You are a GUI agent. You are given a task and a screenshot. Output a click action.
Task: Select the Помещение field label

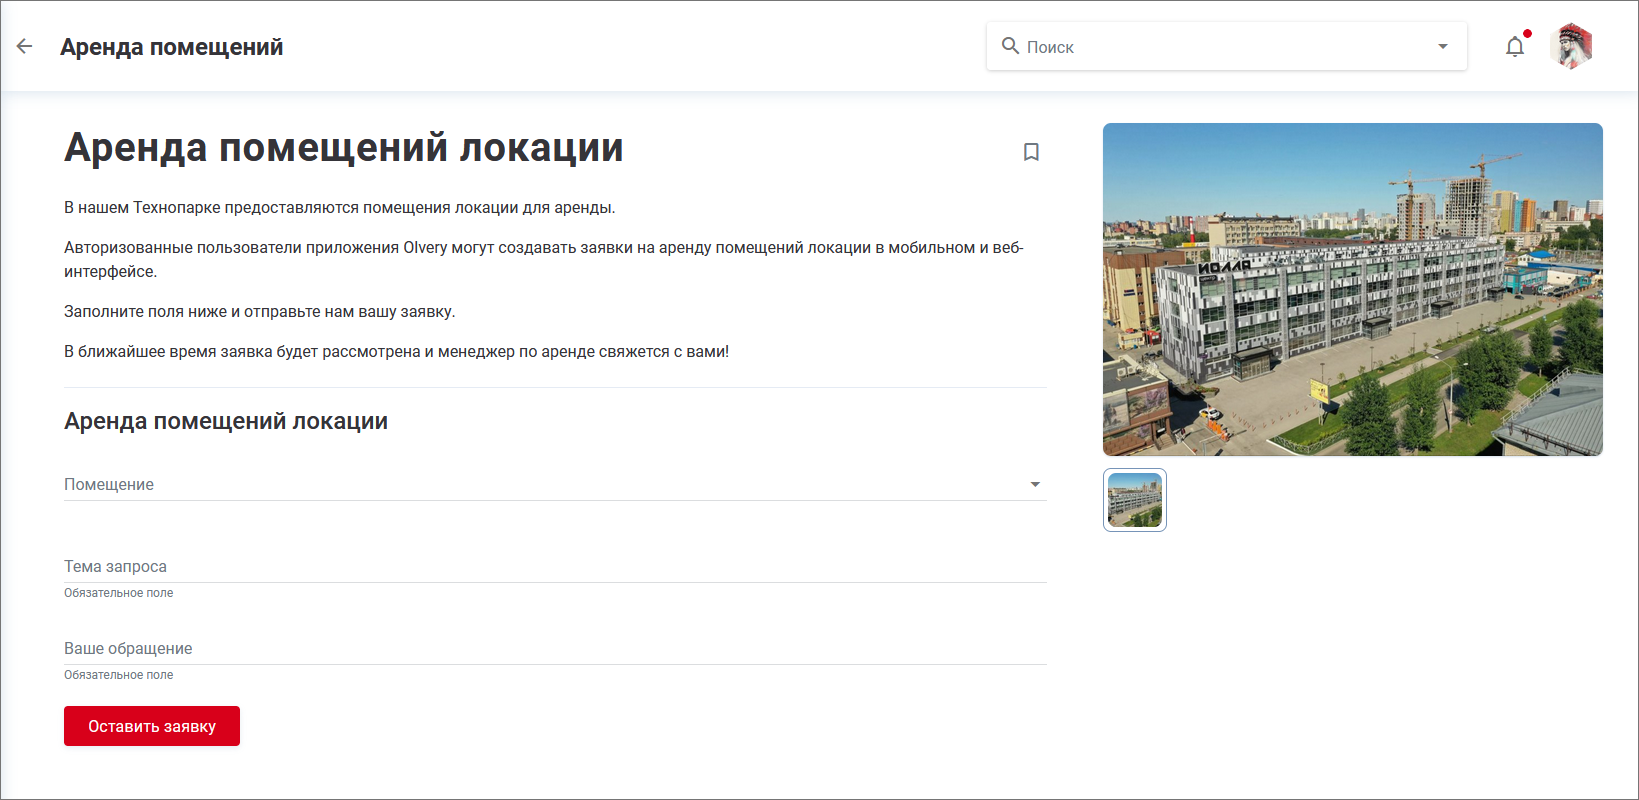(109, 484)
